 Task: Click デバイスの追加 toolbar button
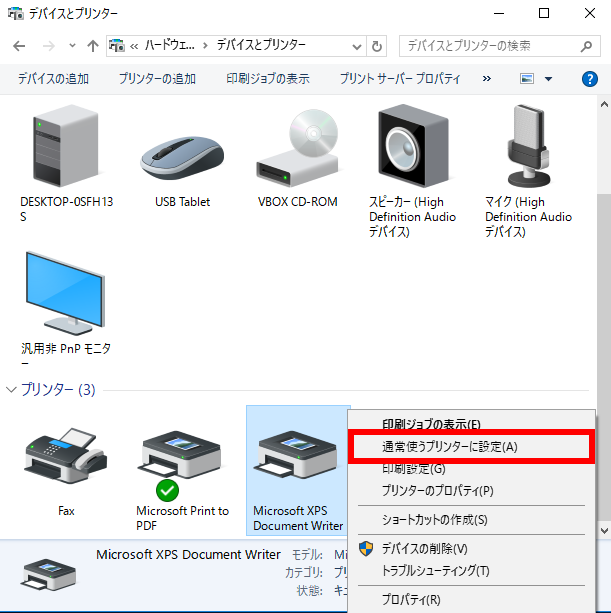[x=53, y=79]
